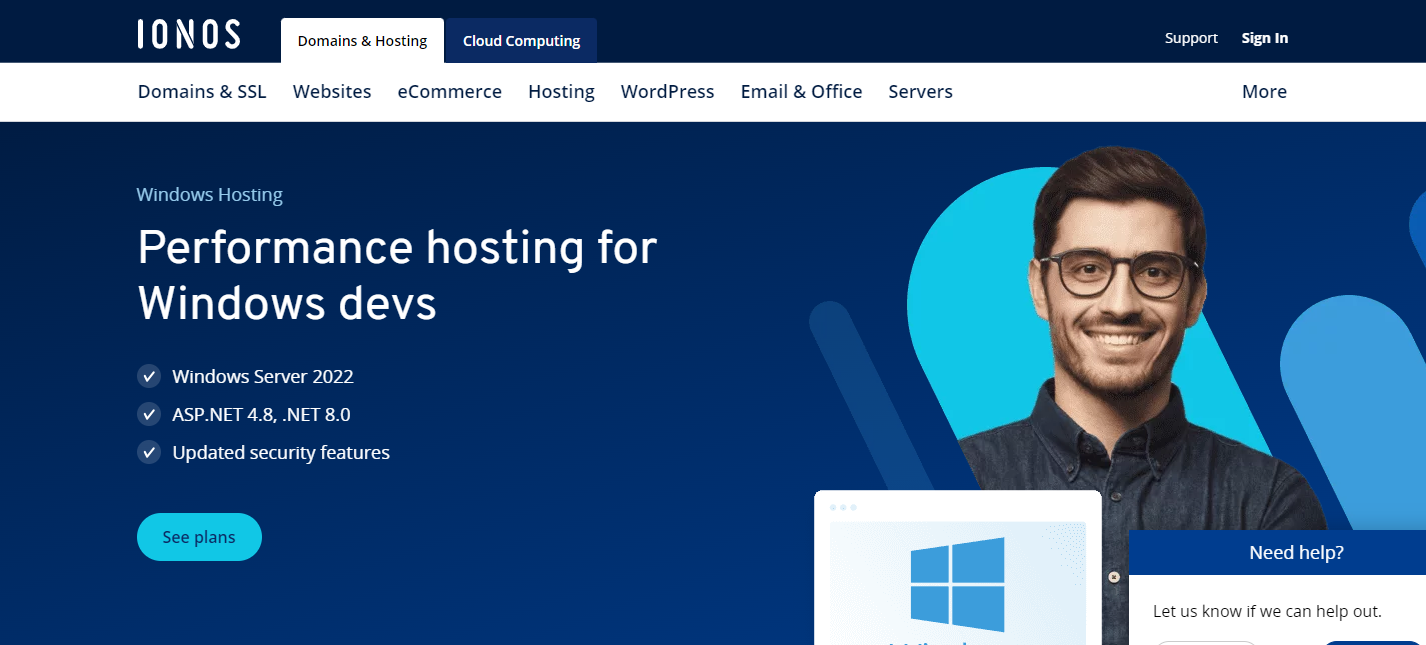Viewport: 1426px width, 645px height.
Task: Open the WordPress navigation menu
Action: (x=667, y=91)
